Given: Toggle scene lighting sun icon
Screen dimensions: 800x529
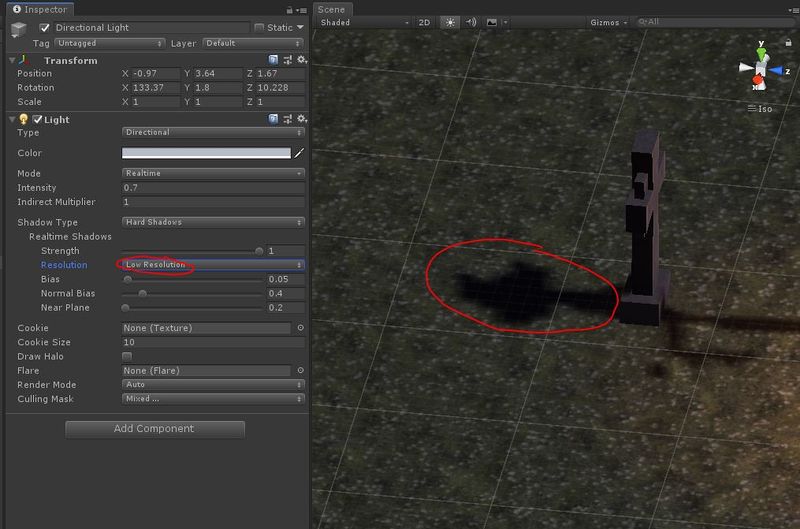Looking at the screenshot, I should (x=449, y=22).
